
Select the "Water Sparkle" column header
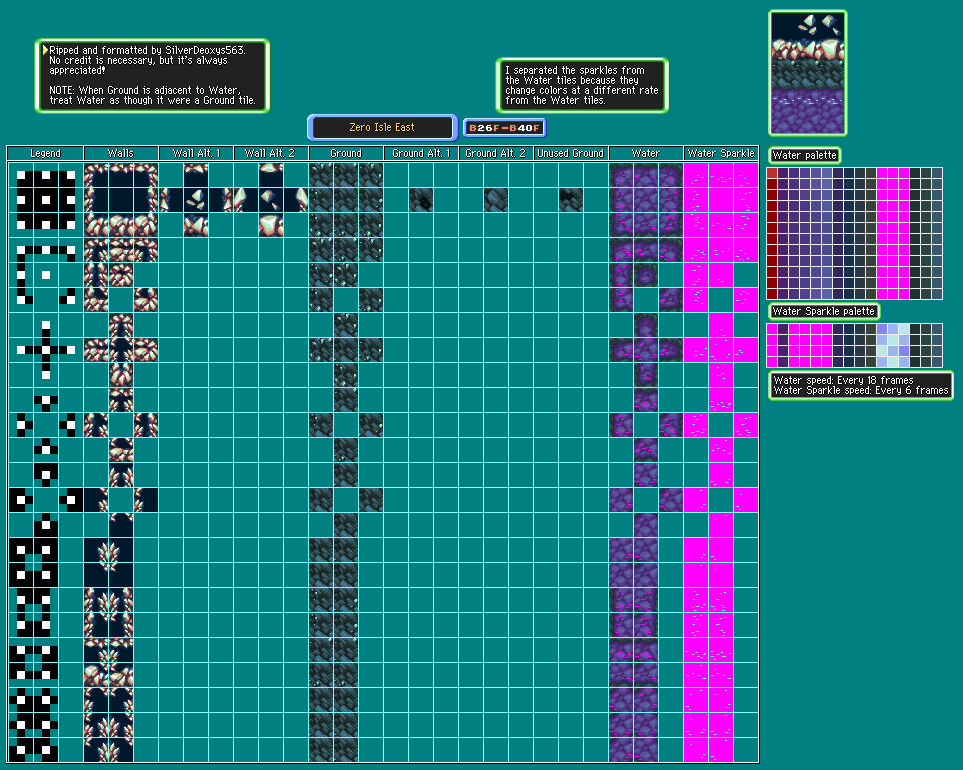721,153
